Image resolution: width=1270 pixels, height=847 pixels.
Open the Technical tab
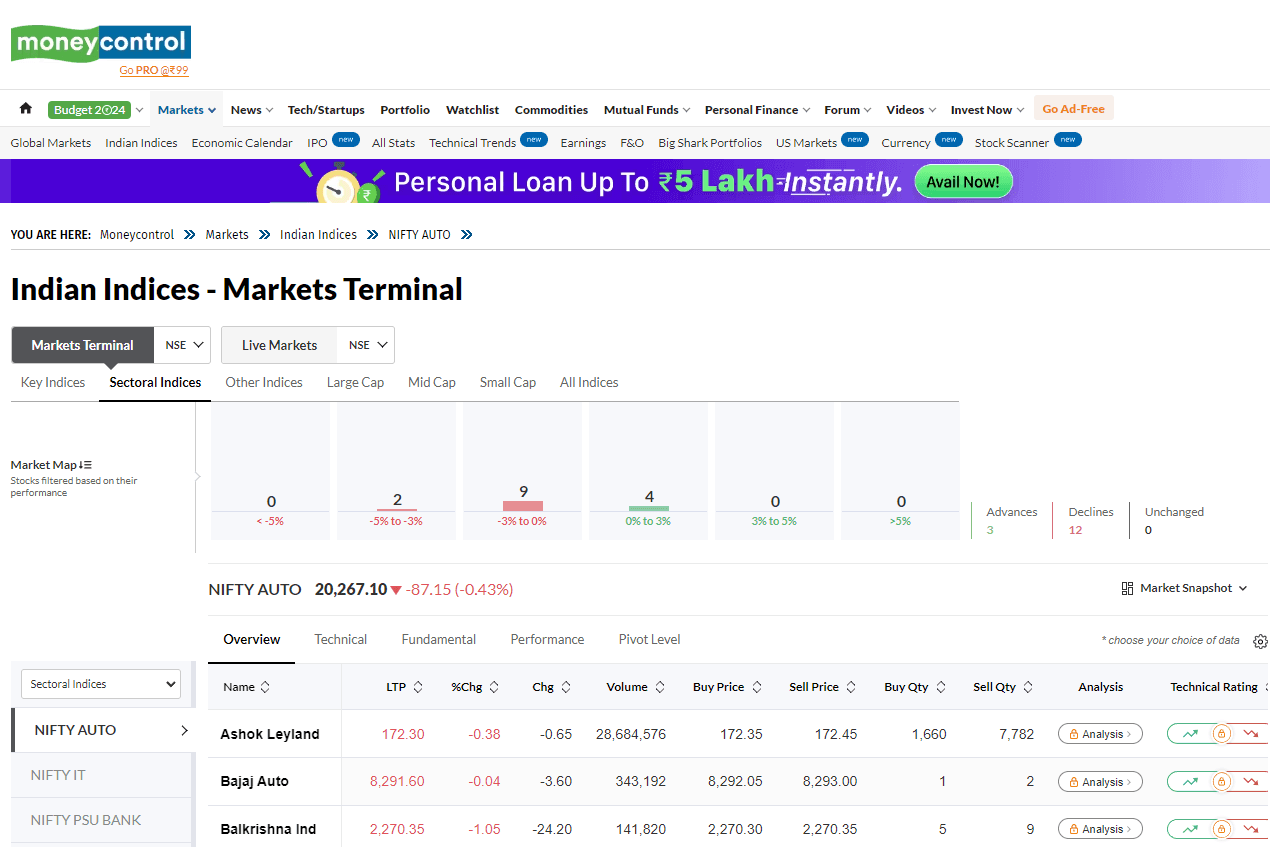point(341,639)
